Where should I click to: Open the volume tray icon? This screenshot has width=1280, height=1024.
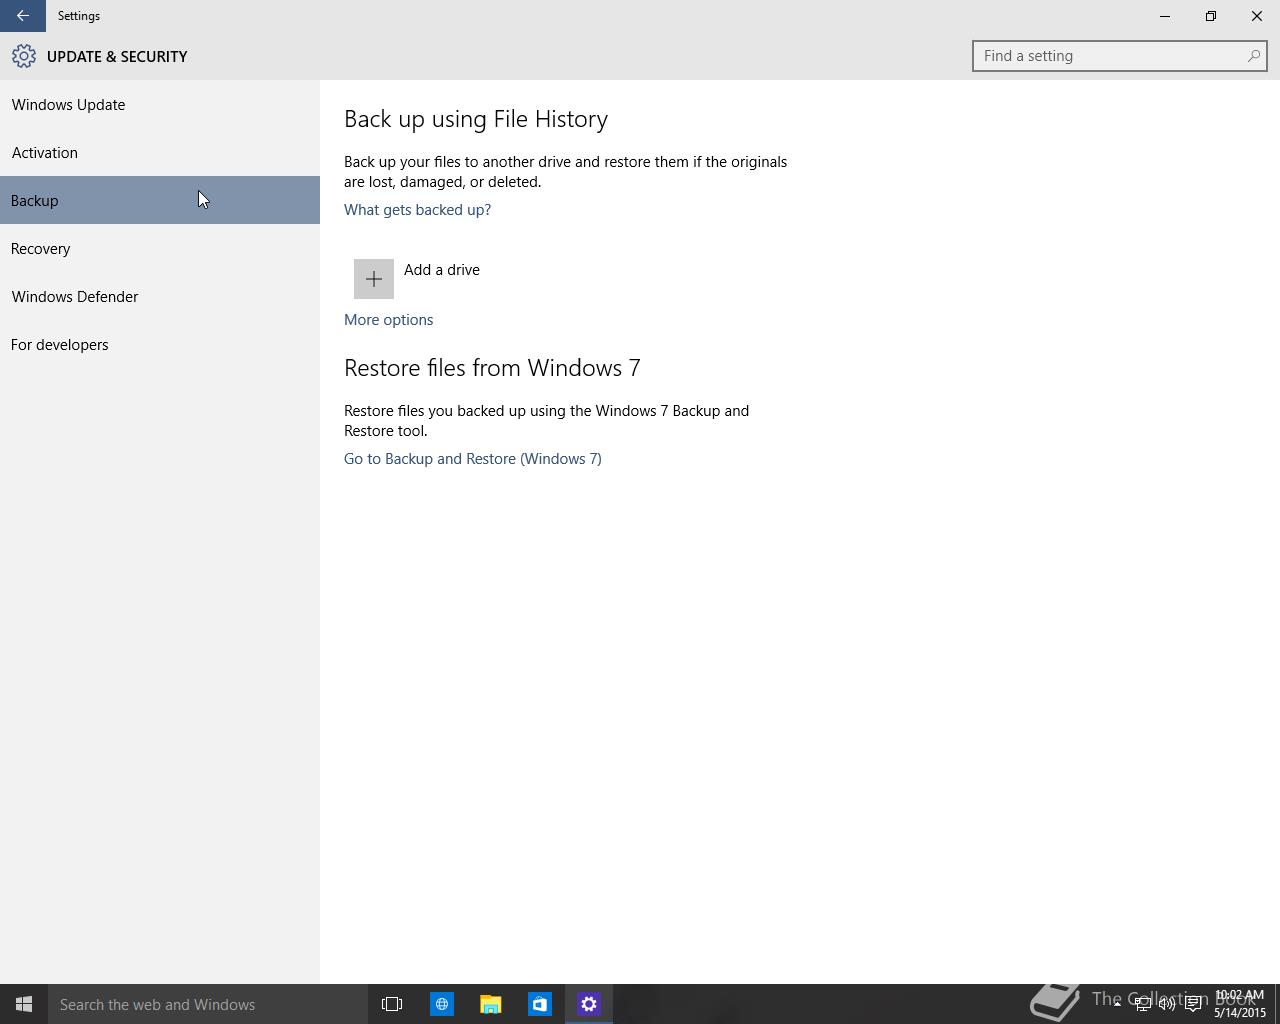tap(1167, 1004)
